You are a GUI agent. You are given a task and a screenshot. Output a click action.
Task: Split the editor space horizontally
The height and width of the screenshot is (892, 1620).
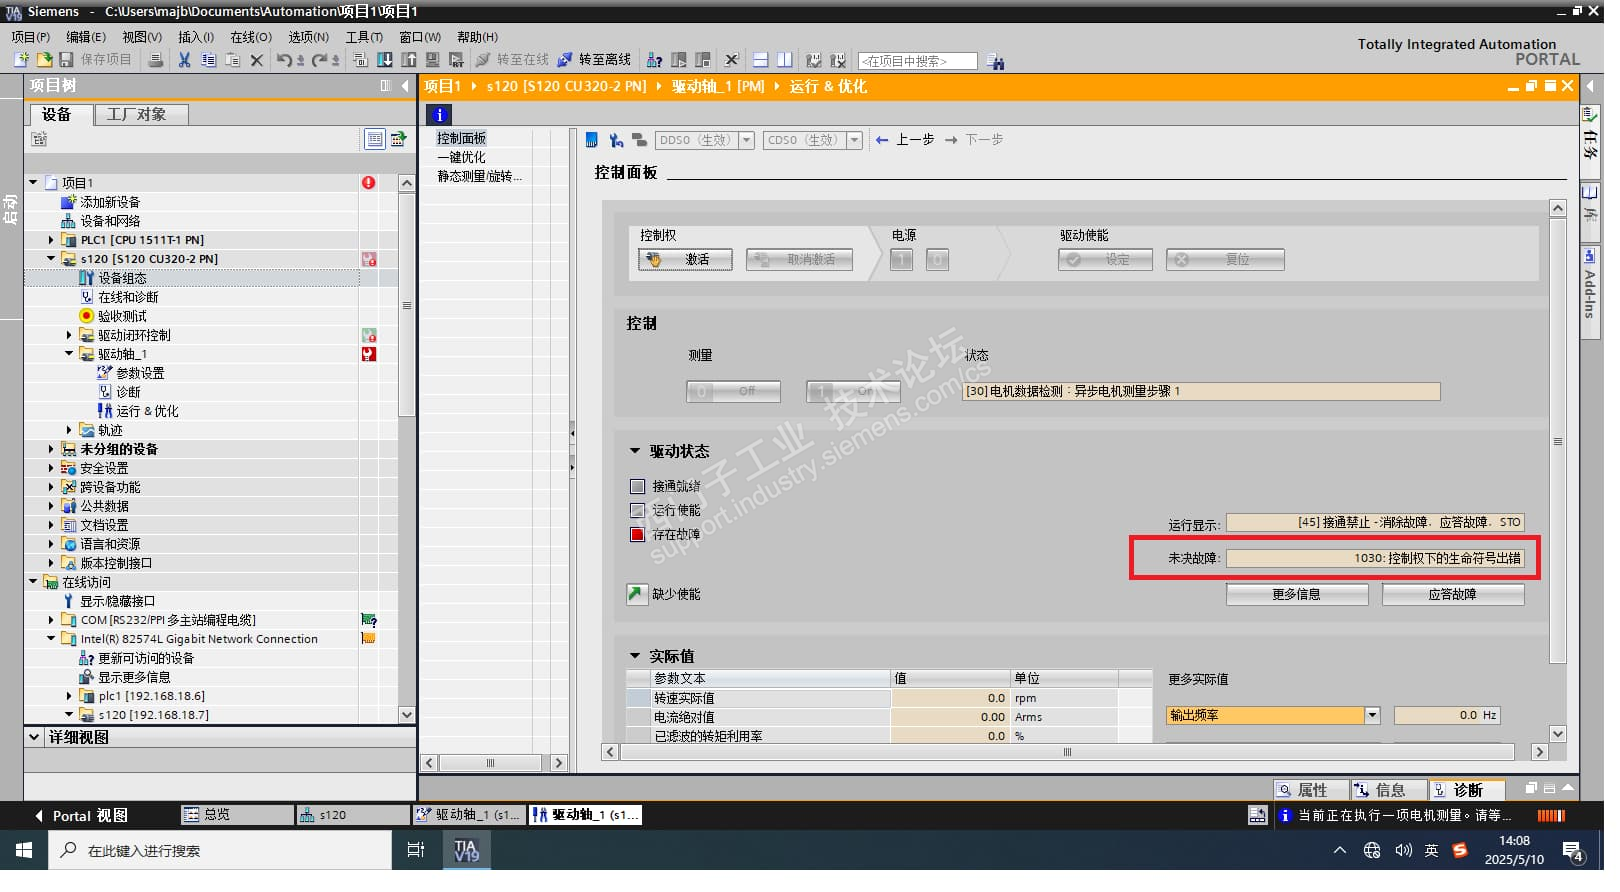[760, 60]
